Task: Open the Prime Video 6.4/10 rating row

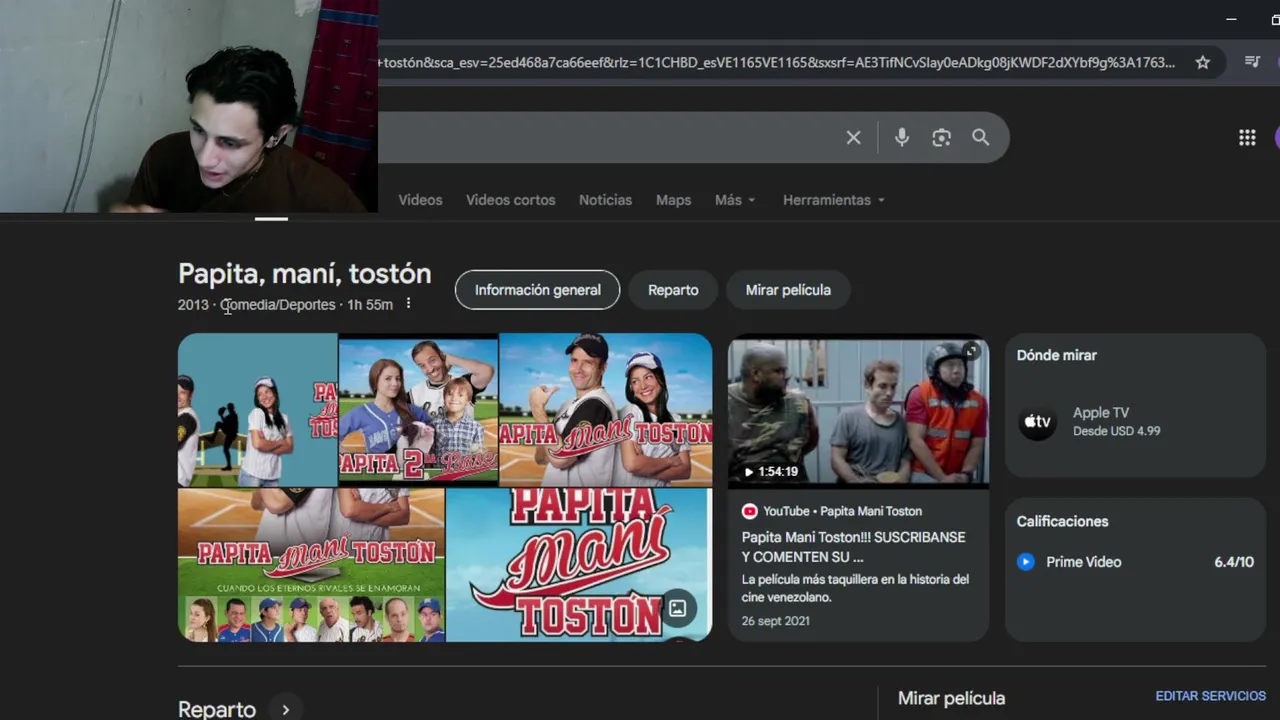Action: coord(1135,562)
